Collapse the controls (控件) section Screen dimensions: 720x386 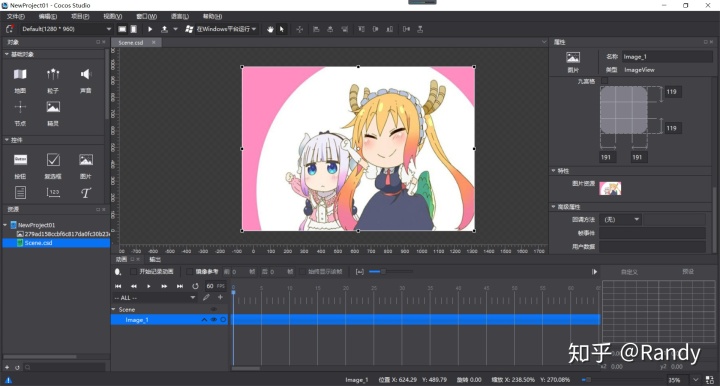pos(6,140)
